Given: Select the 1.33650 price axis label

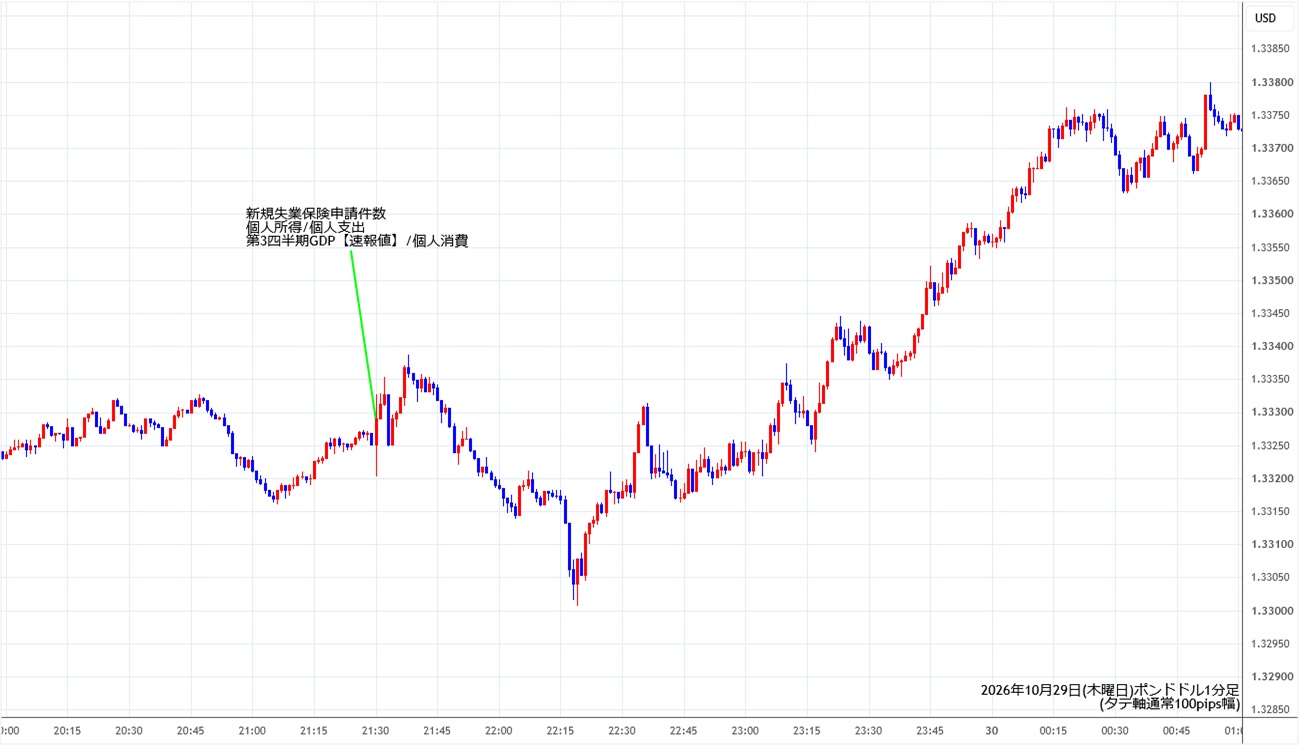Looking at the screenshot, I should (x=1270, y=181).
